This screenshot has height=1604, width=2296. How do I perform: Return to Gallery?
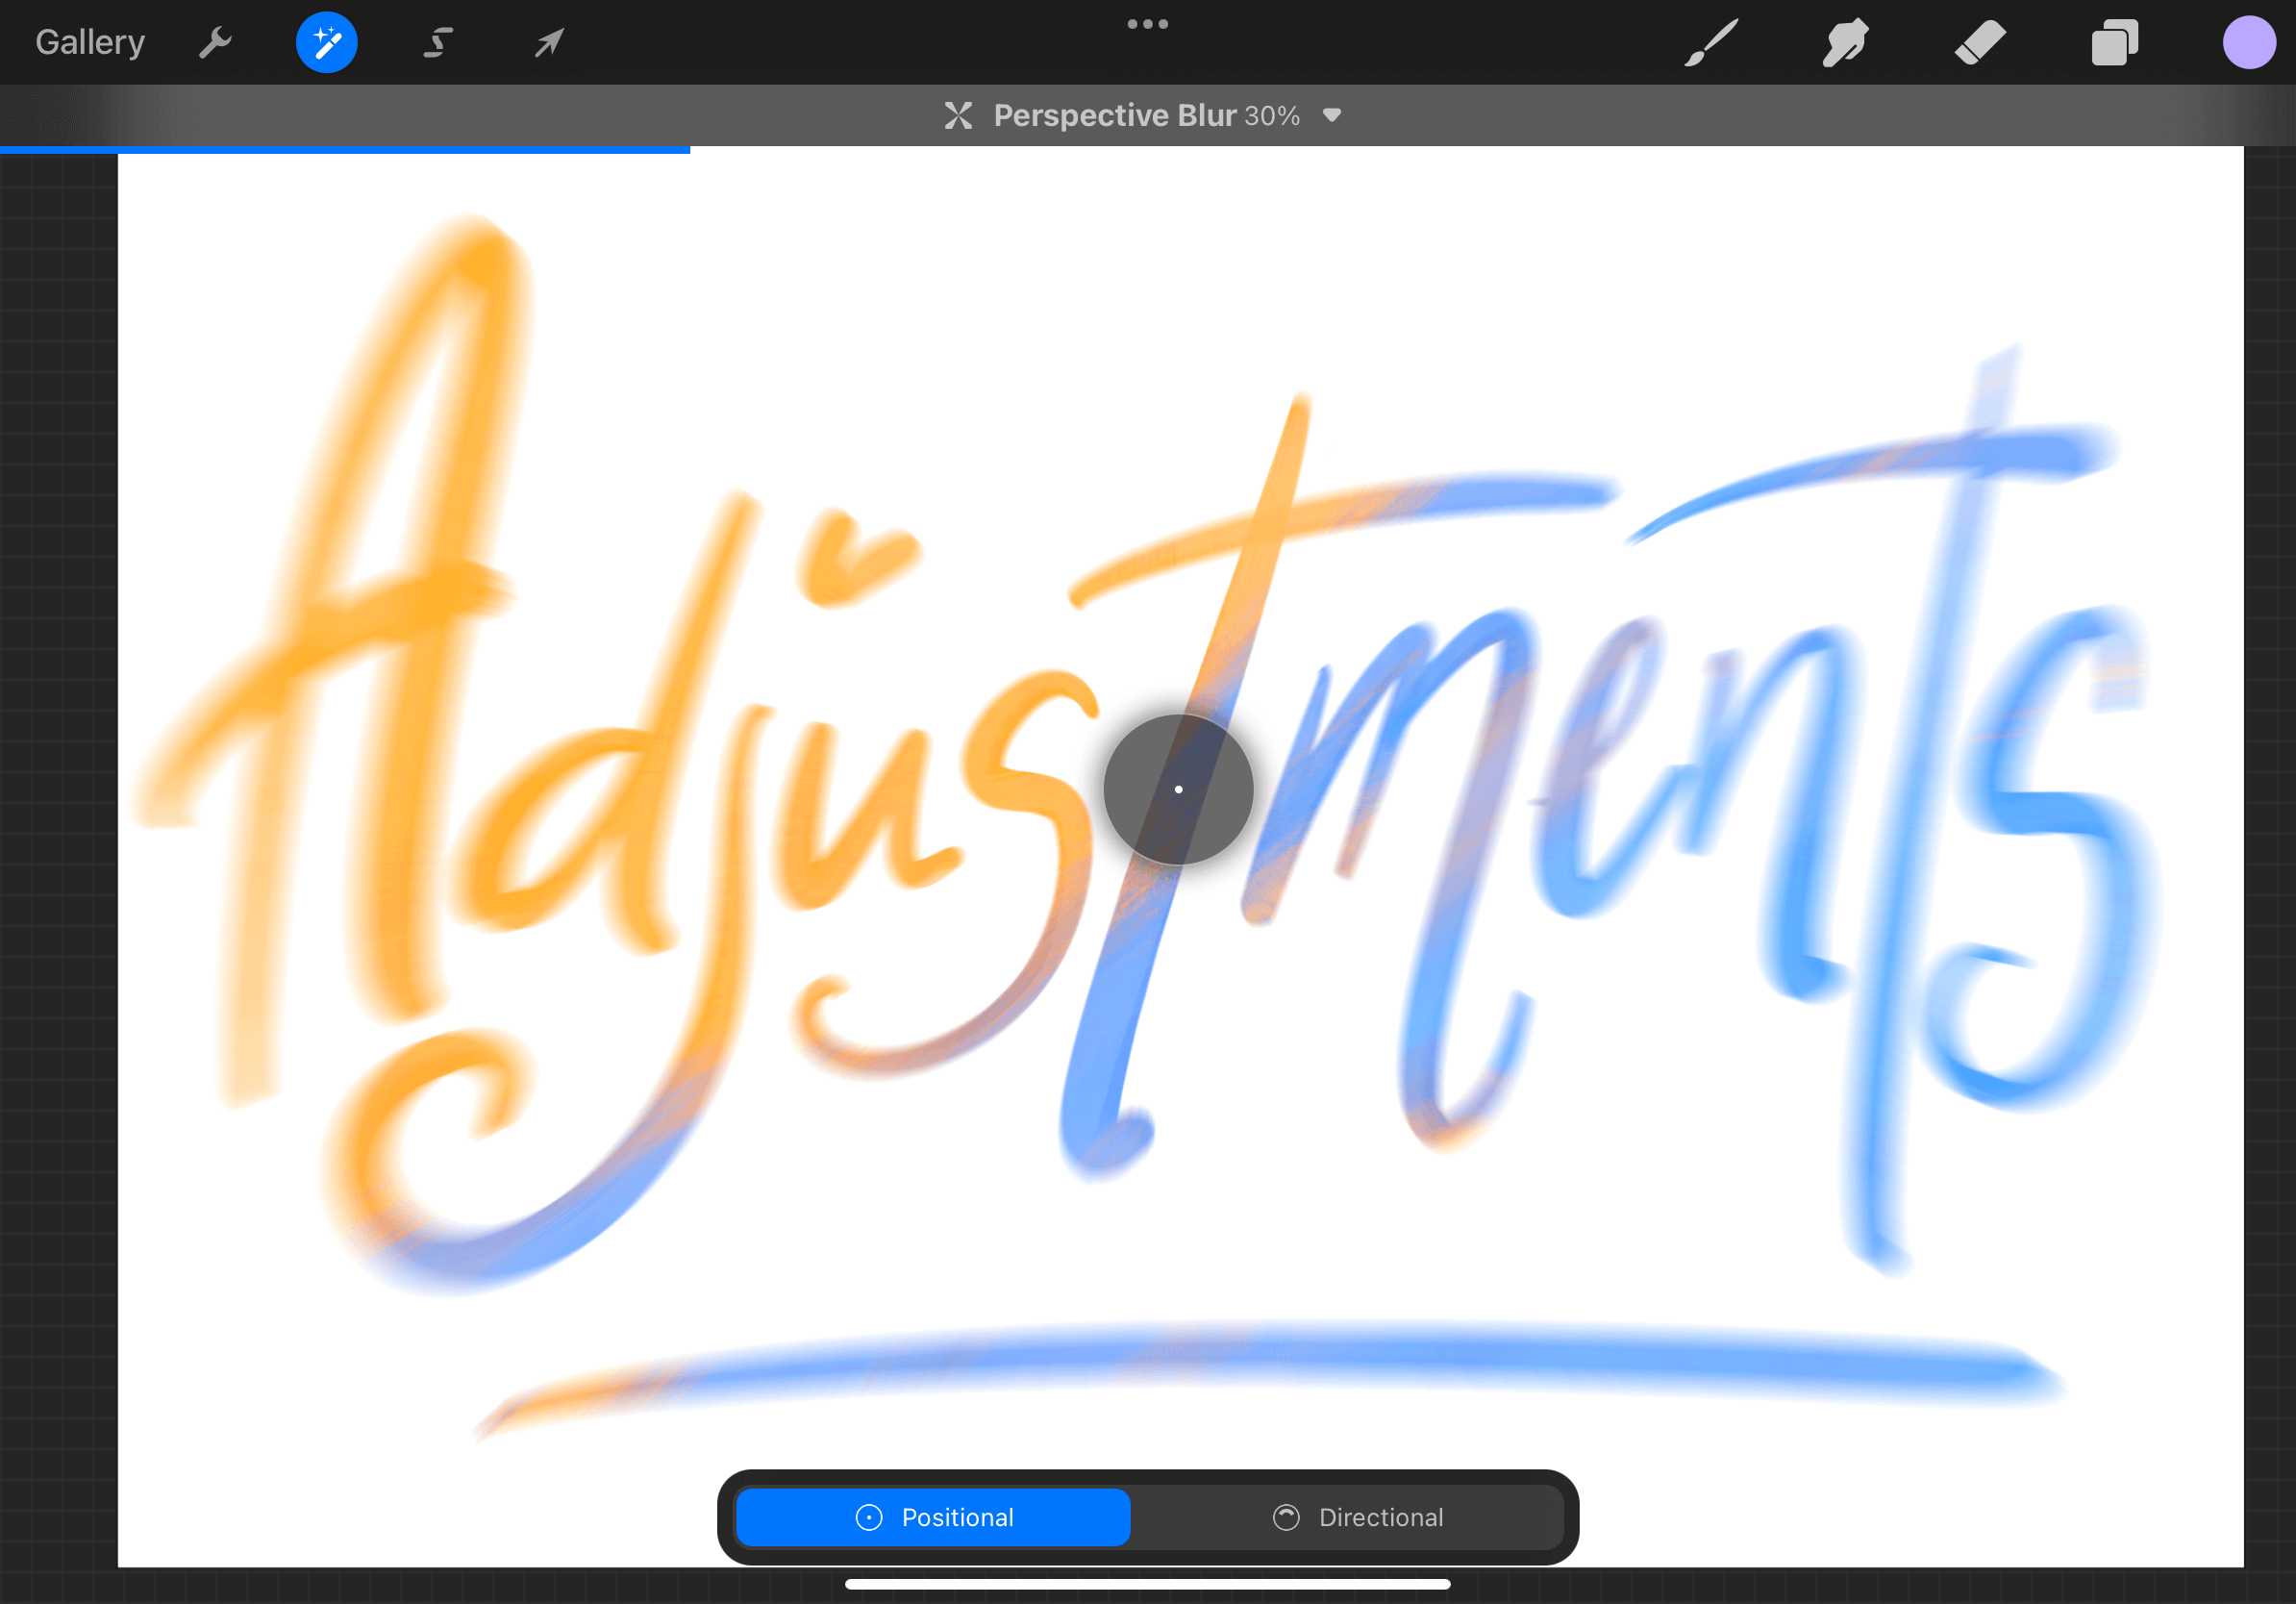click(90, 43)
